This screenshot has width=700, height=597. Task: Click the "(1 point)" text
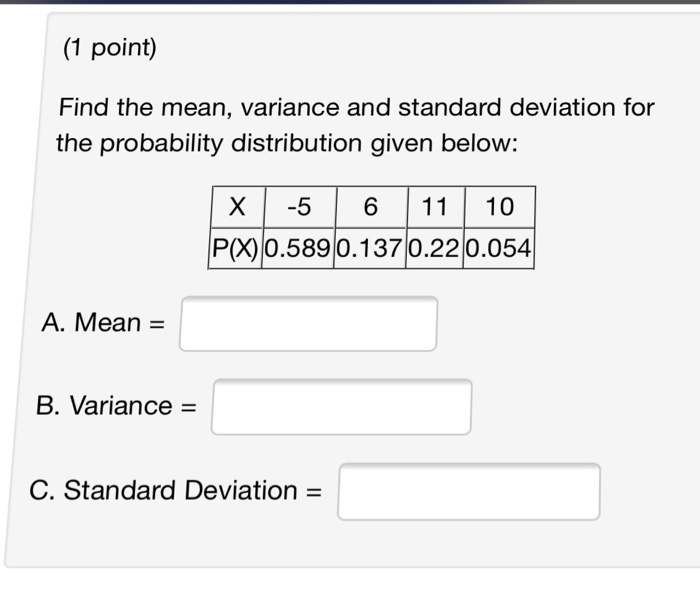(109, 48)
